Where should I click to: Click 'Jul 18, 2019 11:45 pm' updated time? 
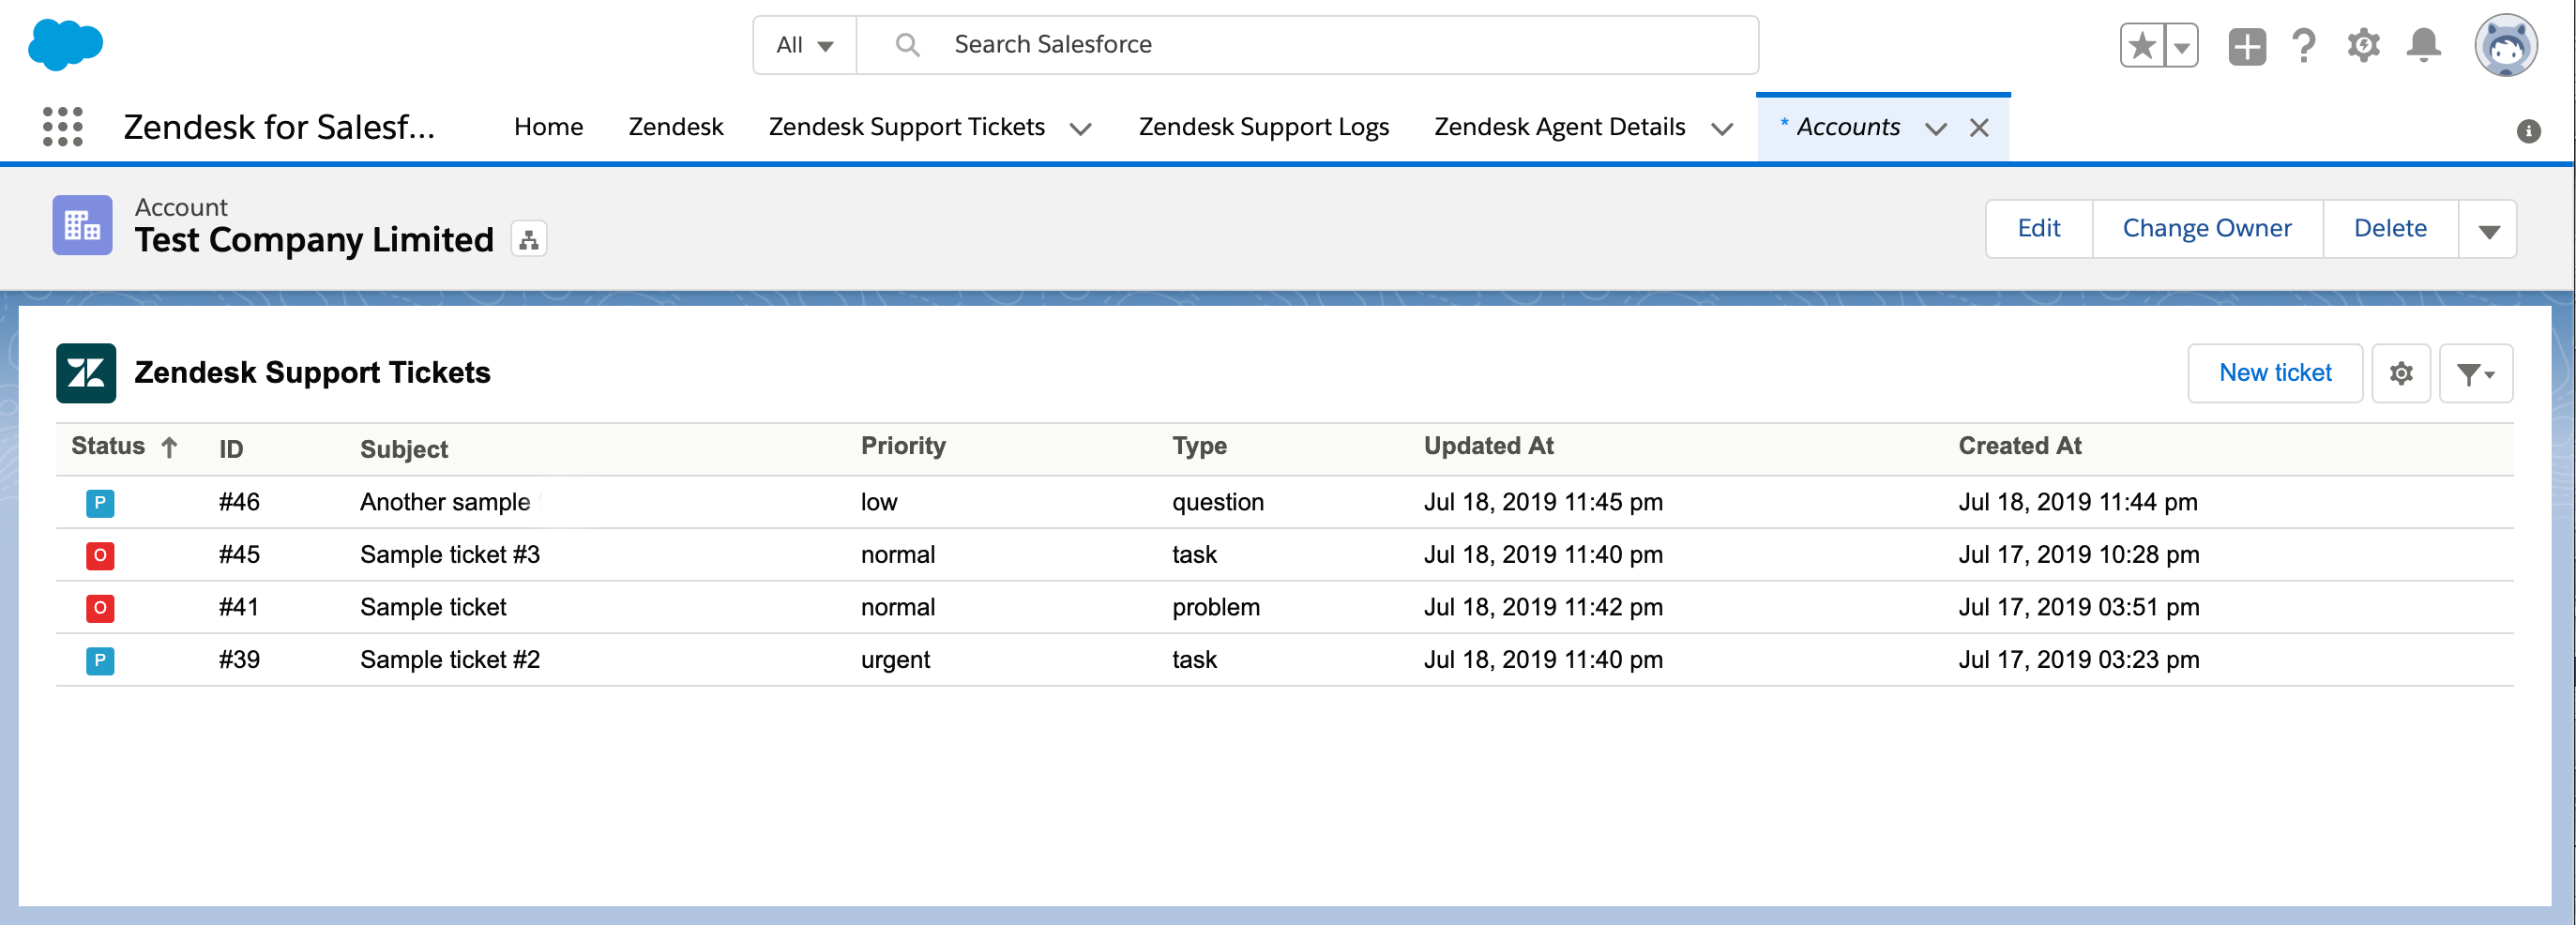1542,502
